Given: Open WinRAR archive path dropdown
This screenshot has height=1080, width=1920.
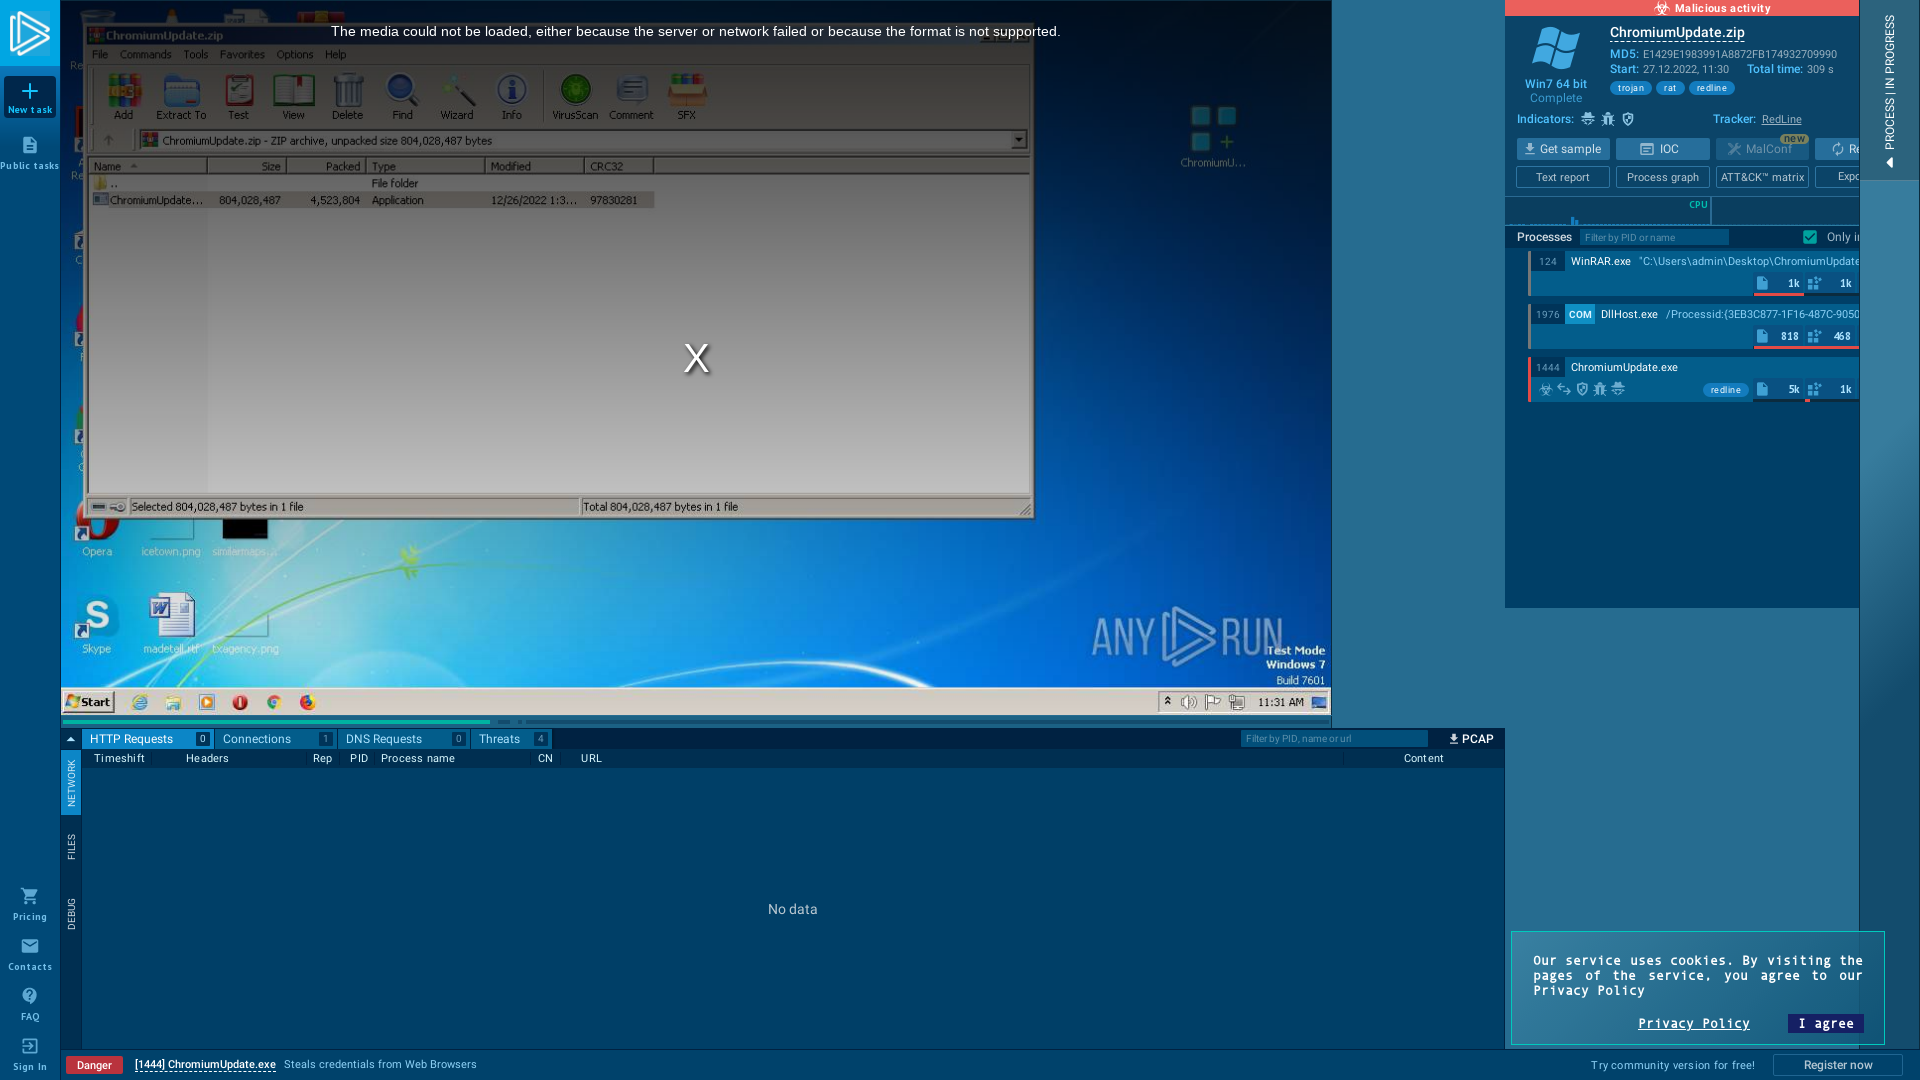Looking at the screenshot, I should click(x=1018, y=140).
